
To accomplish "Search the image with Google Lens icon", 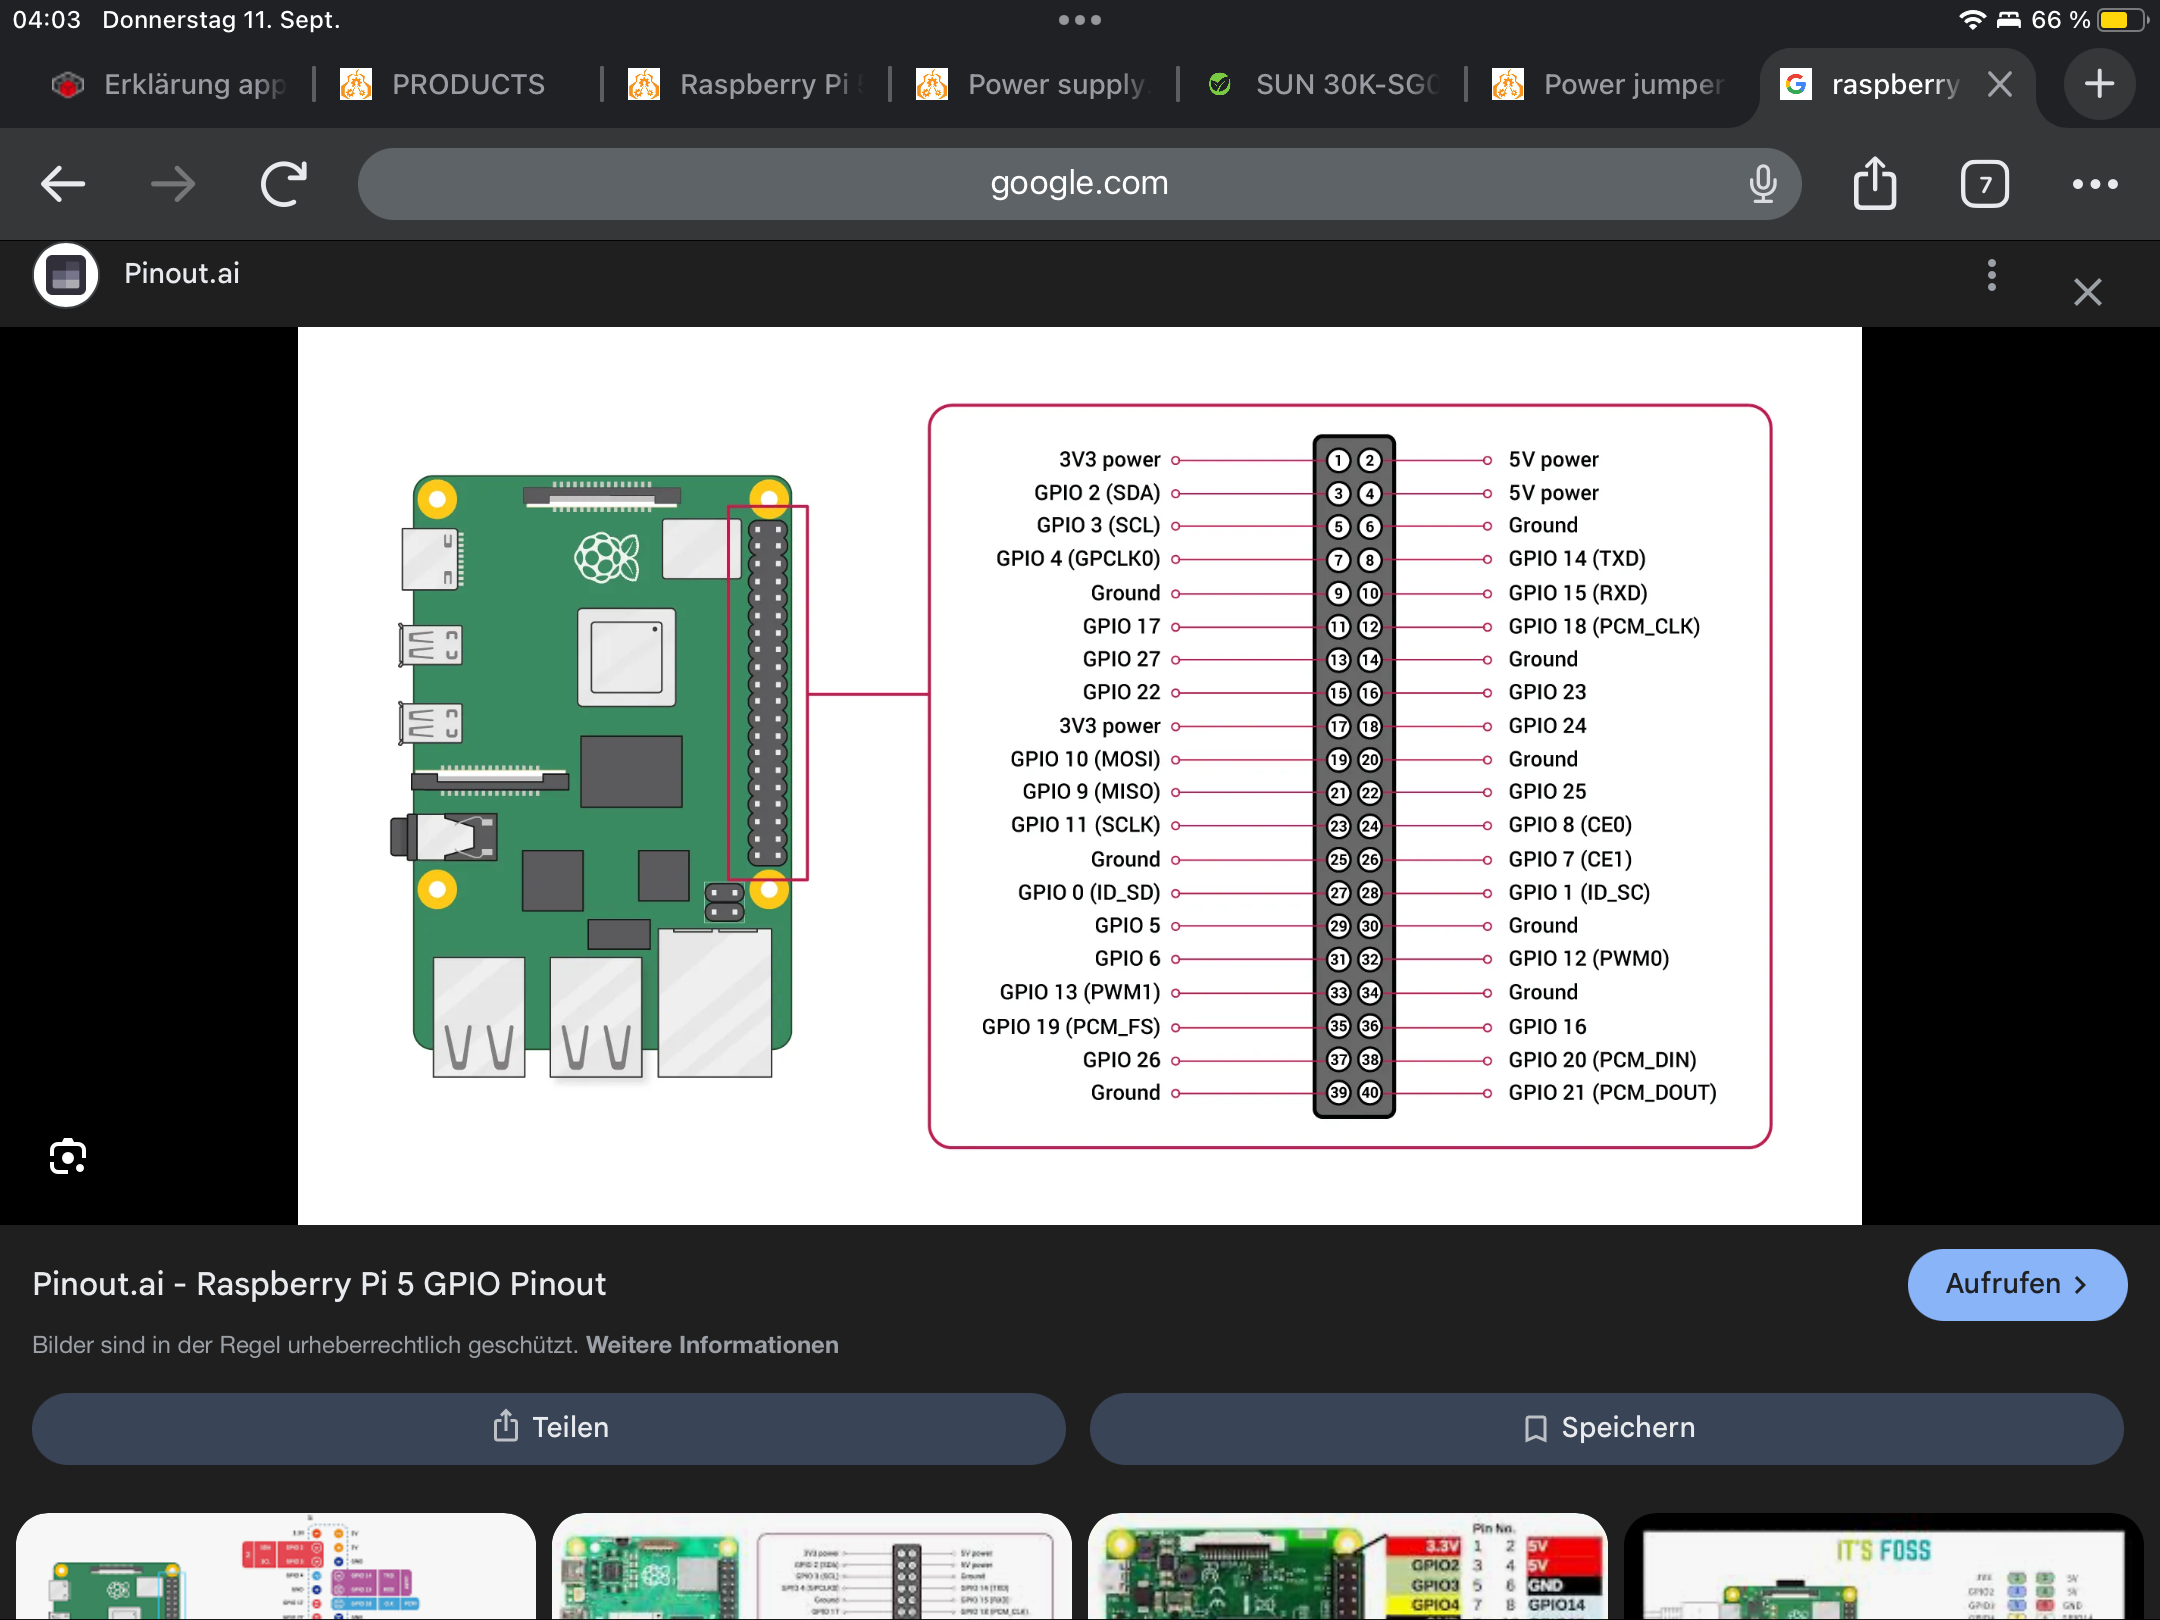I will 68,1156.
